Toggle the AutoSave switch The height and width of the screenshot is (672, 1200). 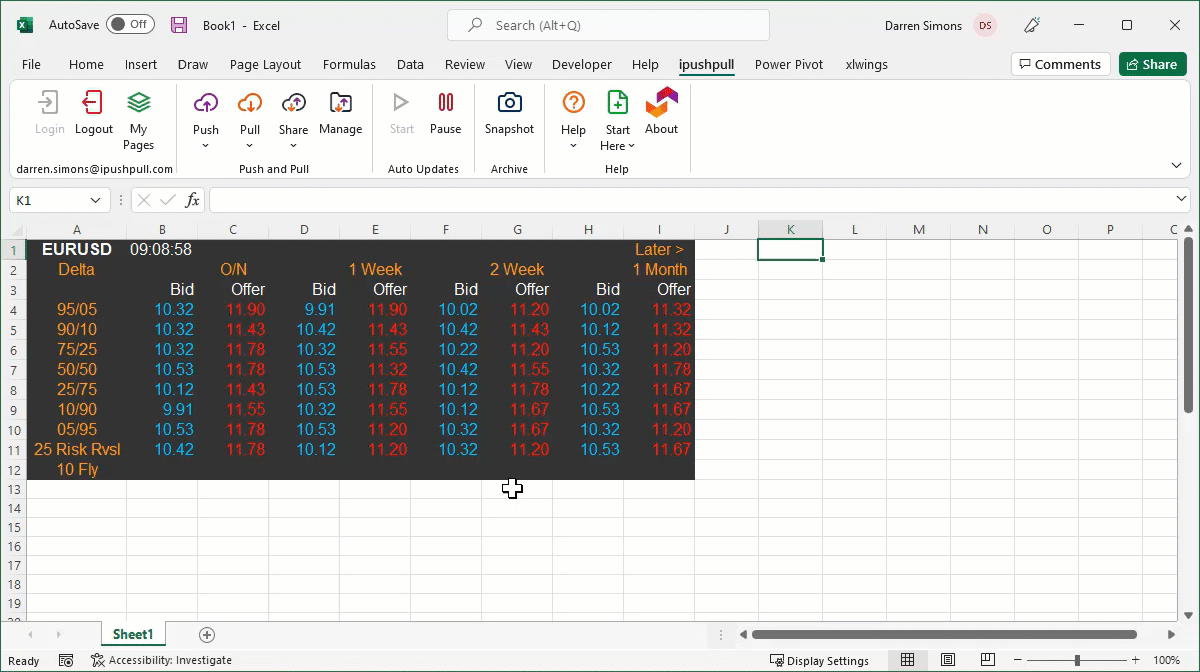[x=130, y=25]
